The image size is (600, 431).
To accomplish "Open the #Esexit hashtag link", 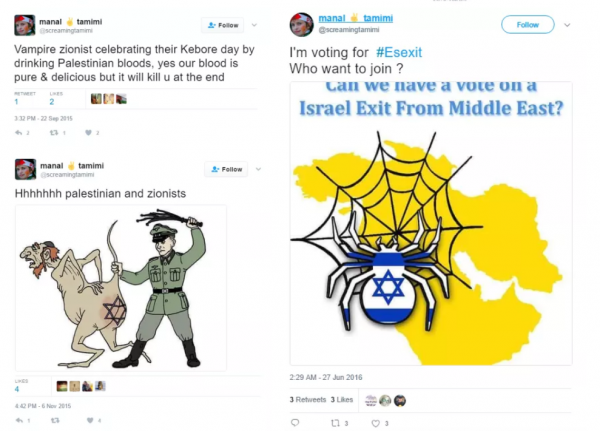I will click(x=399, y=52).
